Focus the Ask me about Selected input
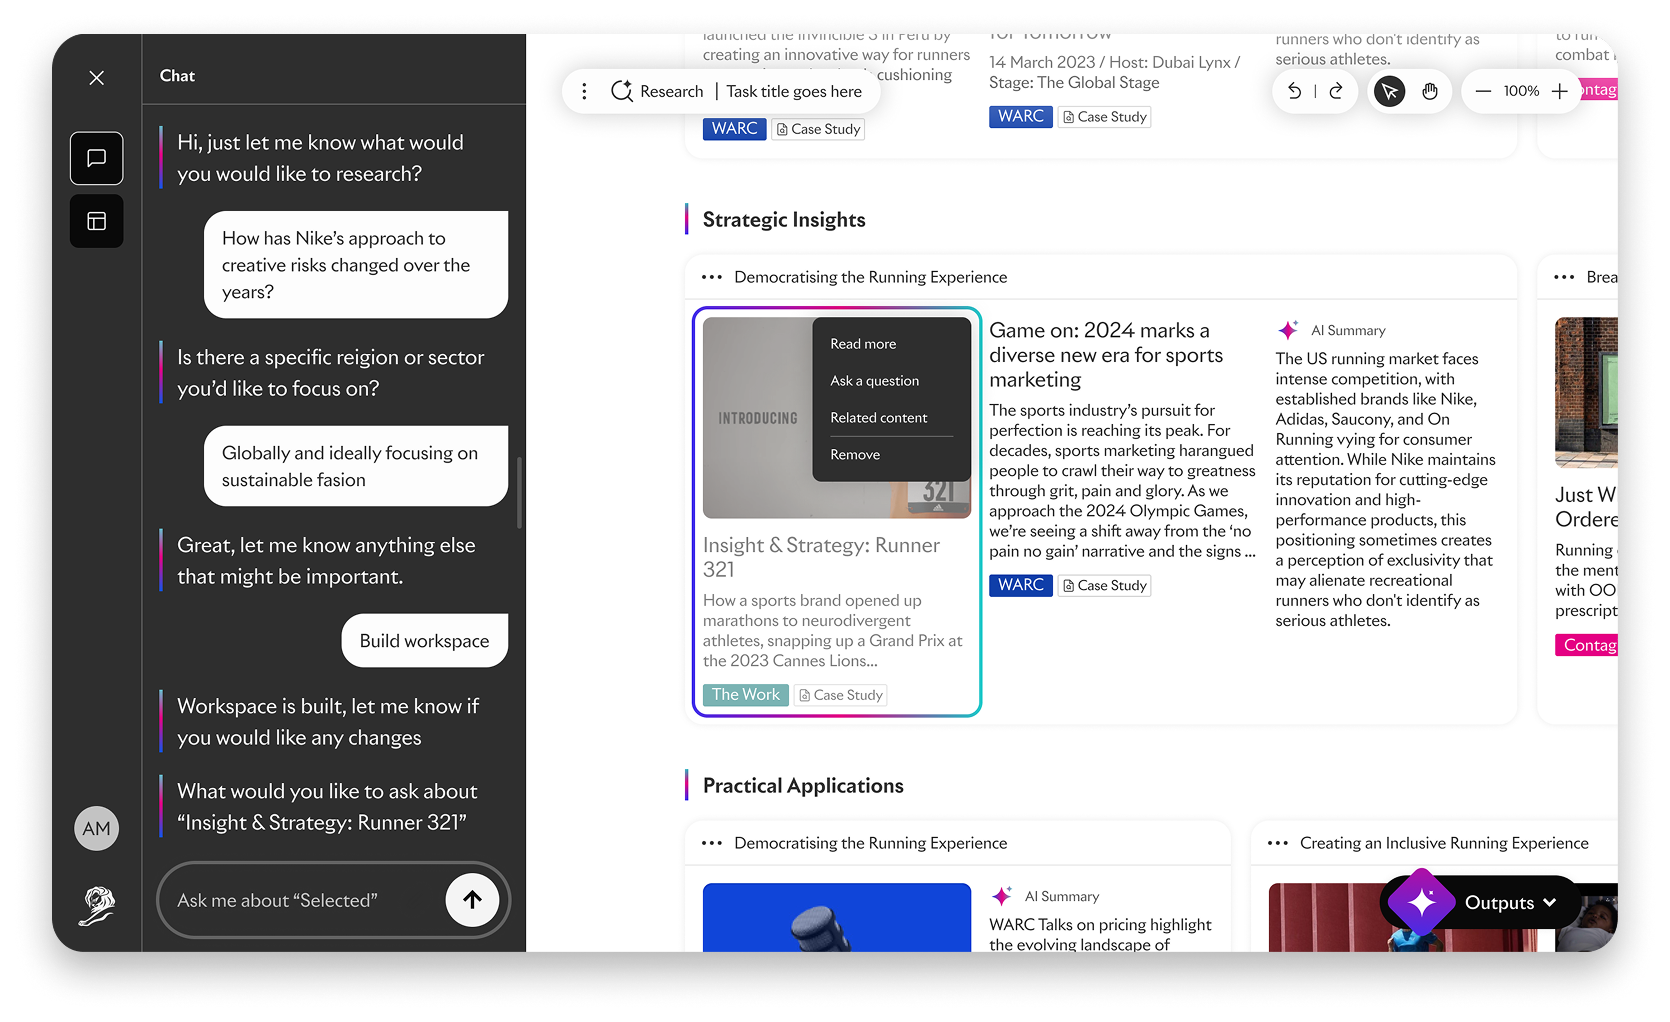 tap(300, 900)
